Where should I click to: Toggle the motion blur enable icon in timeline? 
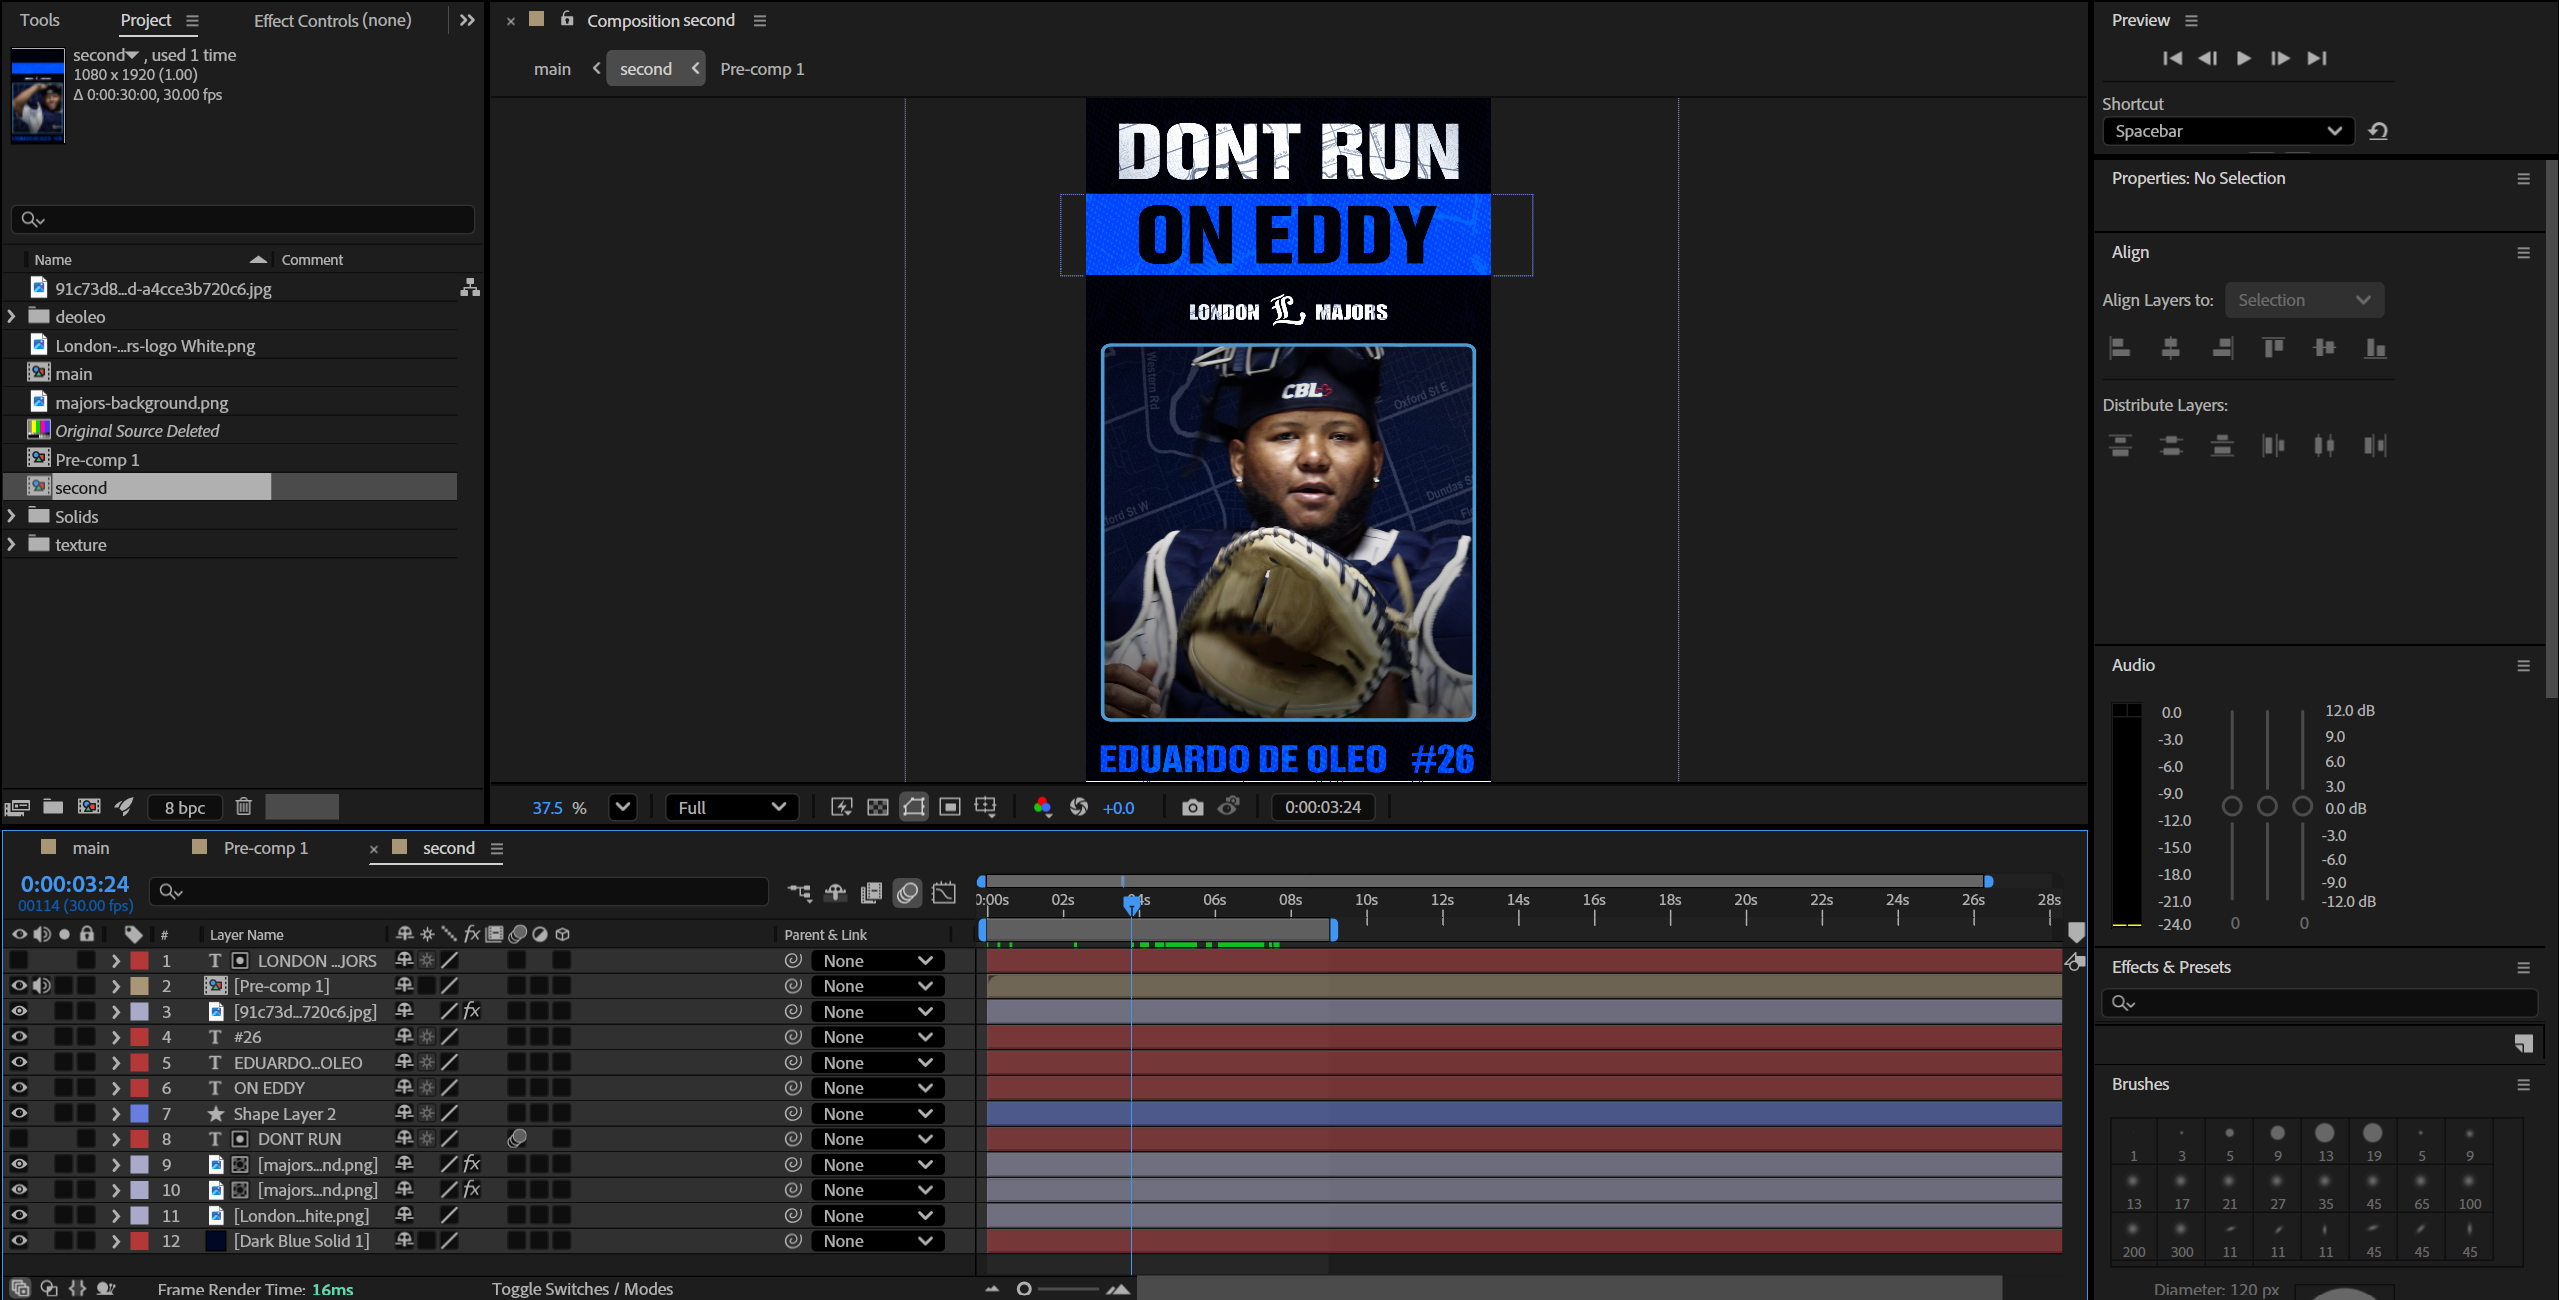[x=907, y=892]
